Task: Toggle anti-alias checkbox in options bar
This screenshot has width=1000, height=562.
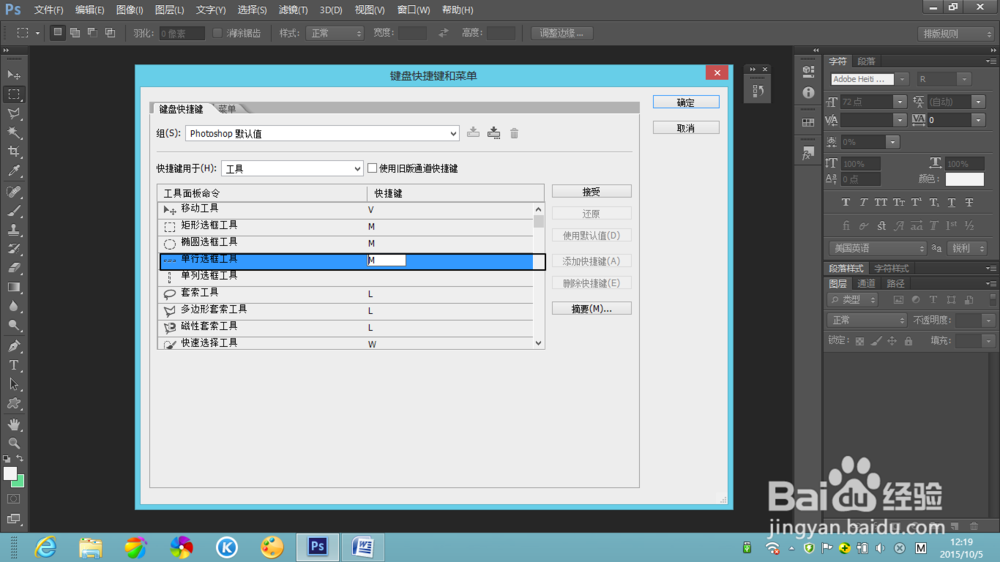Action: 217,33
